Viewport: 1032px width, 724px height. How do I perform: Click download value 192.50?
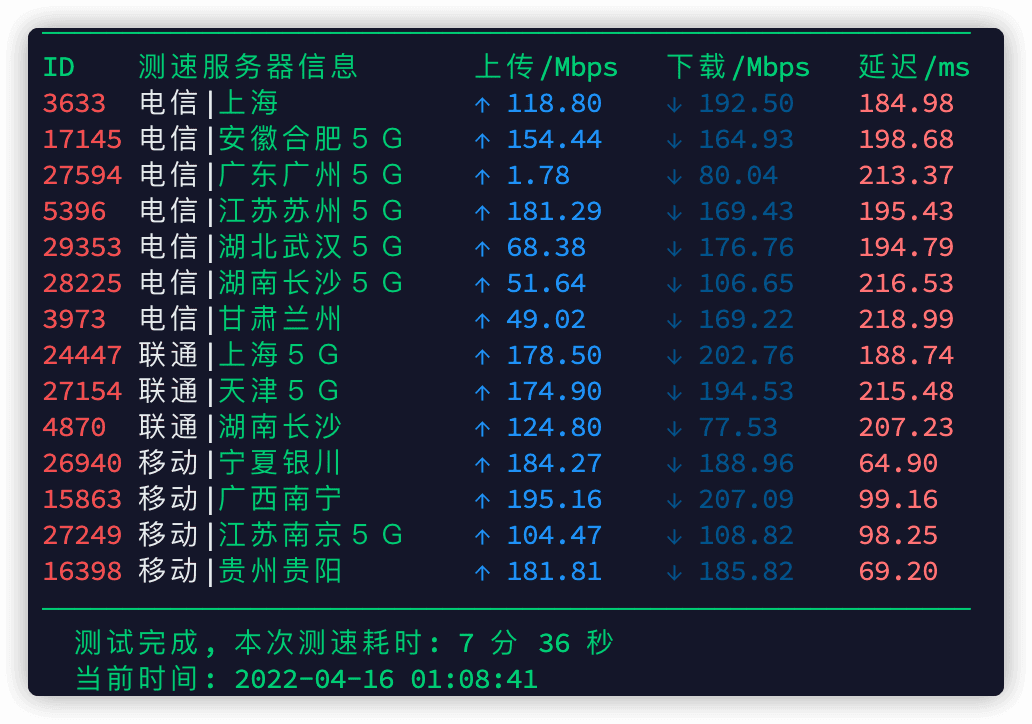point(746,103)
